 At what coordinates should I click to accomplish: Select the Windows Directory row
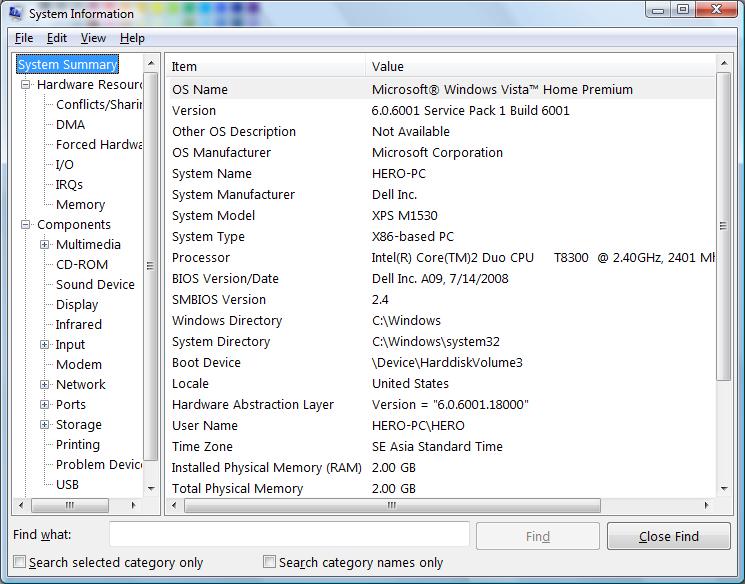pyautogui.click(x=442, y=320)
